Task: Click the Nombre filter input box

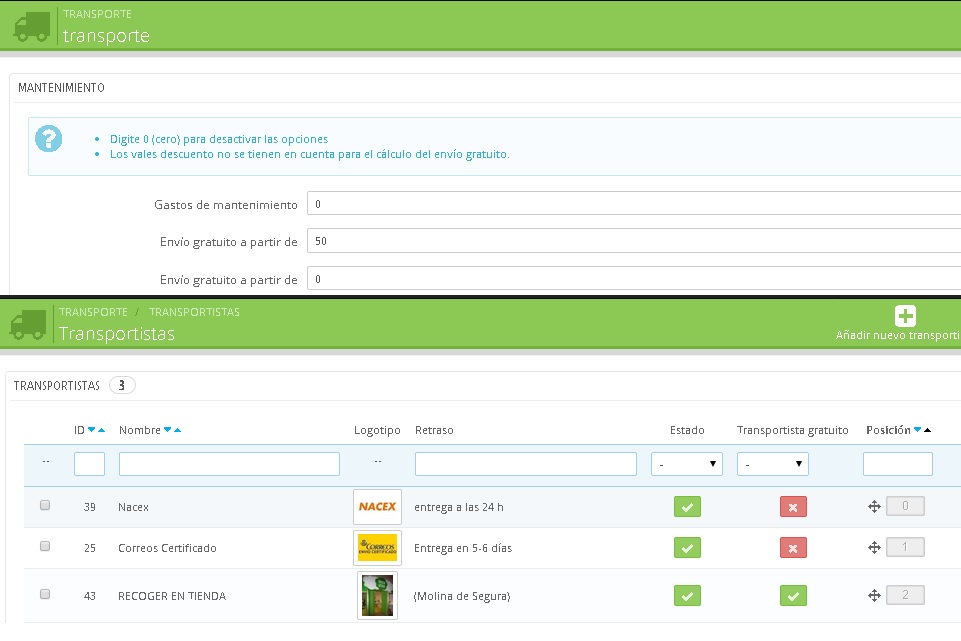Action: [229, 464]
